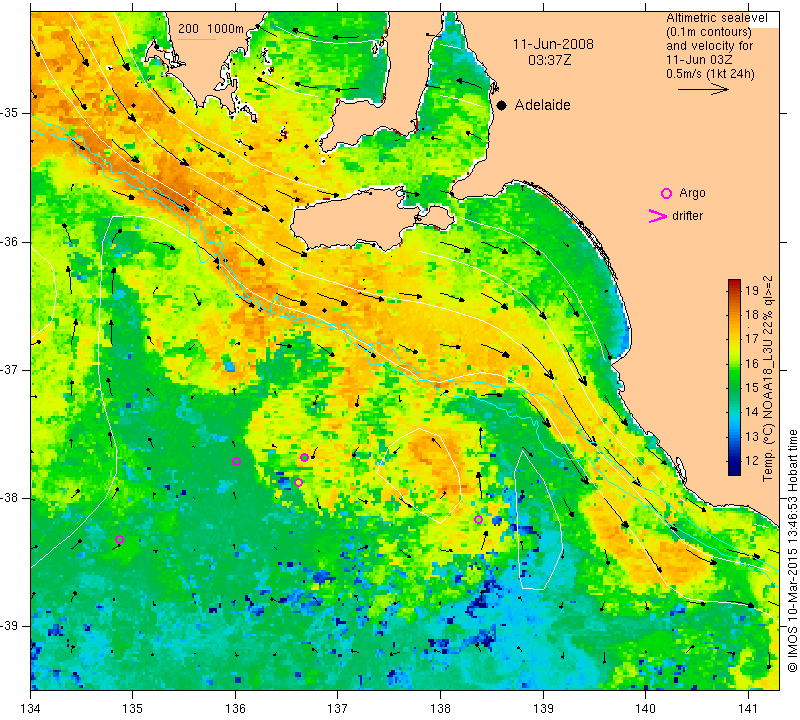Click the cyan line under '200 1000m'
The height and width of the screenshot is (720, 800).
coord(197,39)
